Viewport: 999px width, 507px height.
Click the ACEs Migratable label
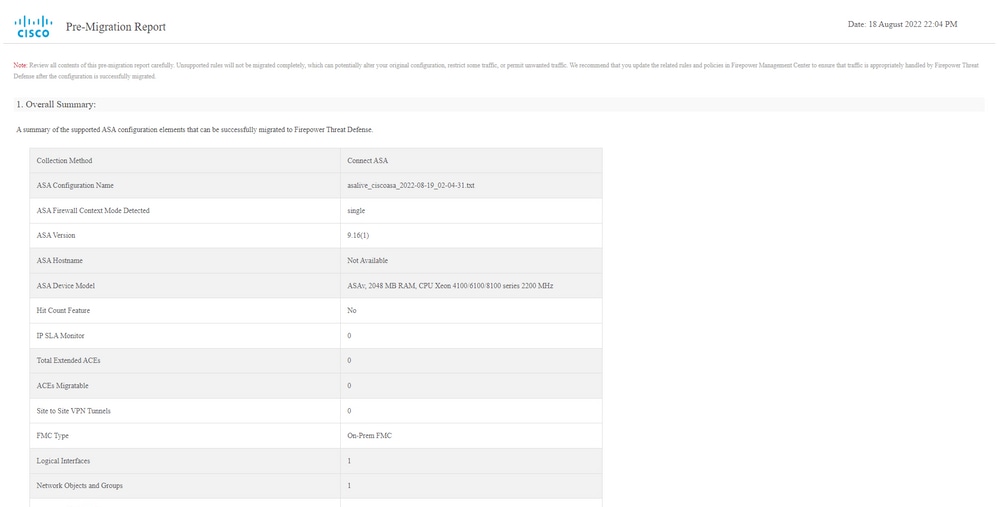point(62,386)
